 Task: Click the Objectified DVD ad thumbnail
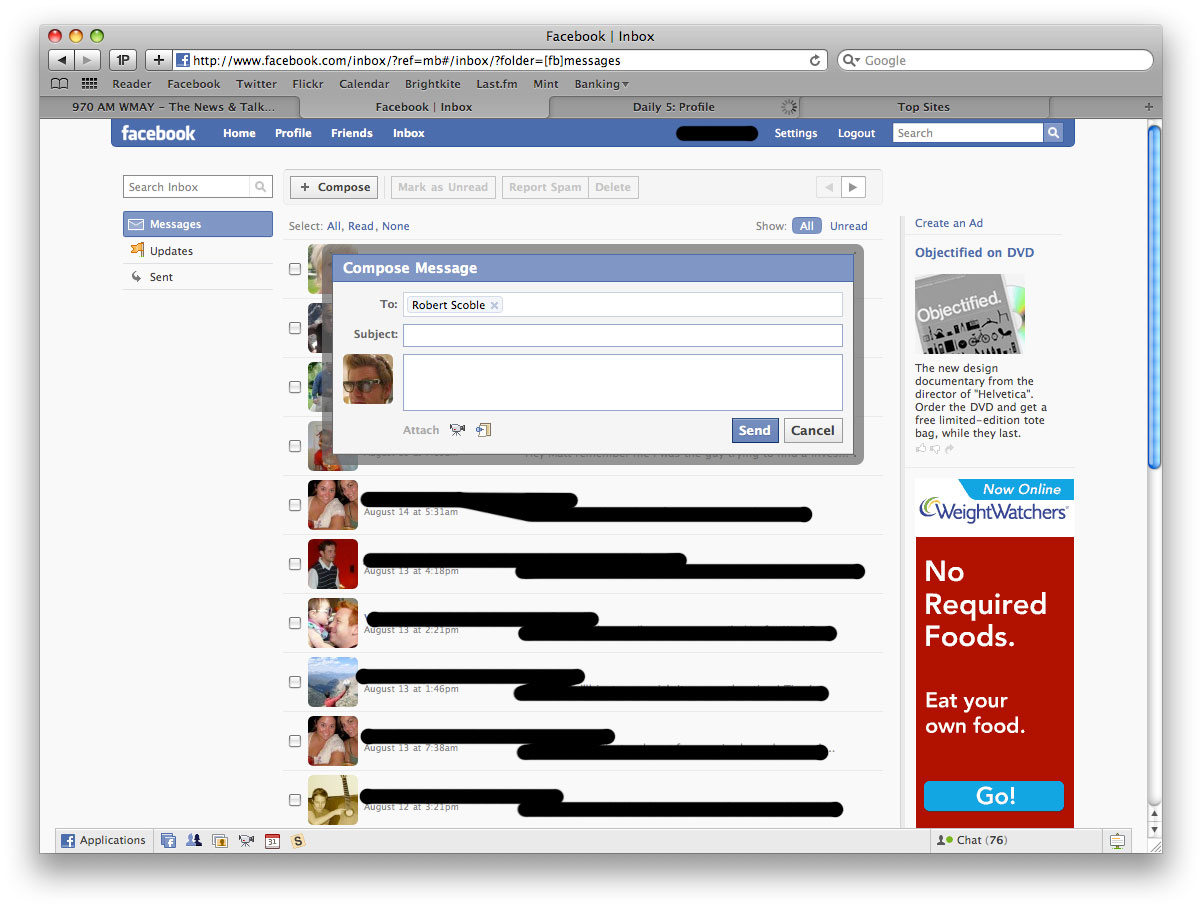[x=970, y=314]
